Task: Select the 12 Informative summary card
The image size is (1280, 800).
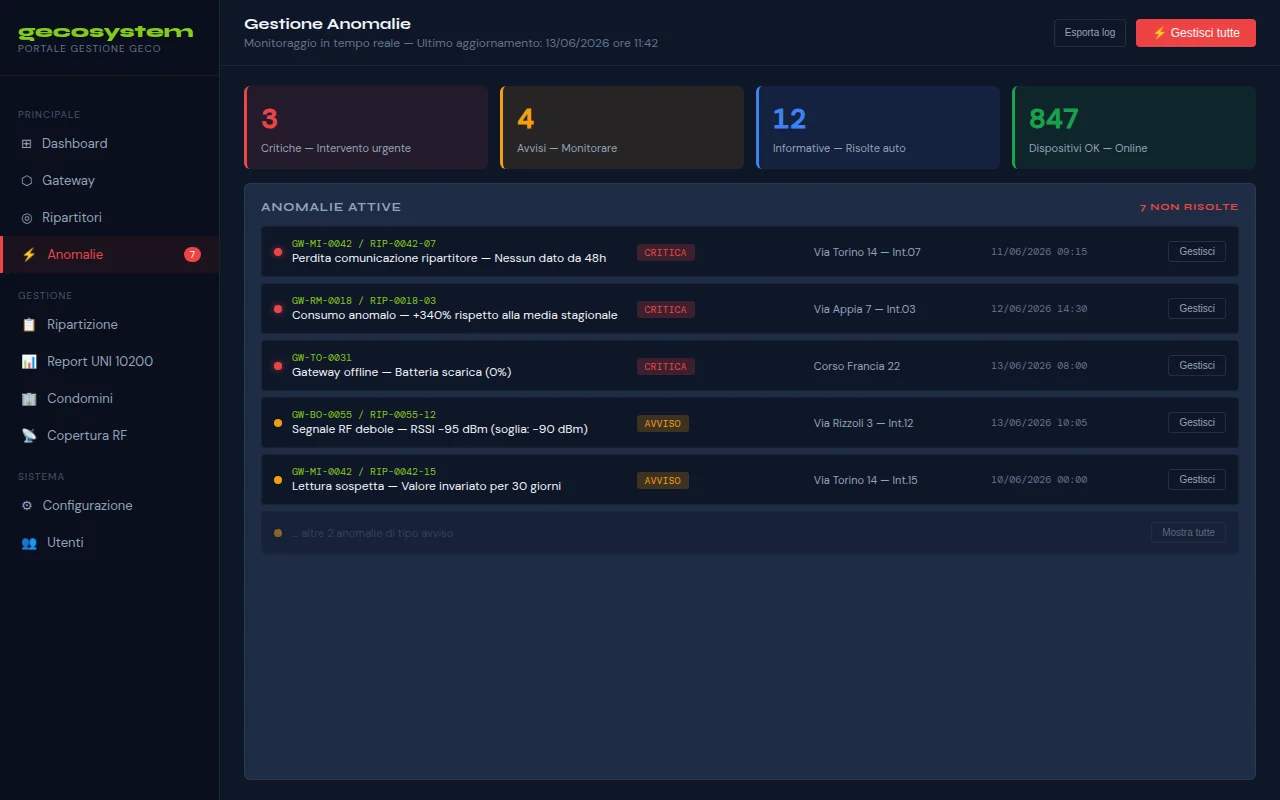Action: [878, 127]
